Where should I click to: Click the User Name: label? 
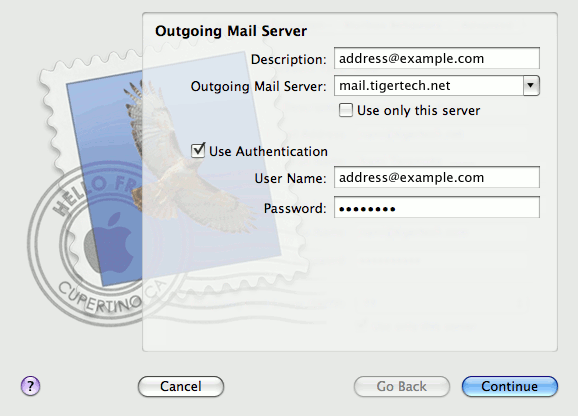290,178
